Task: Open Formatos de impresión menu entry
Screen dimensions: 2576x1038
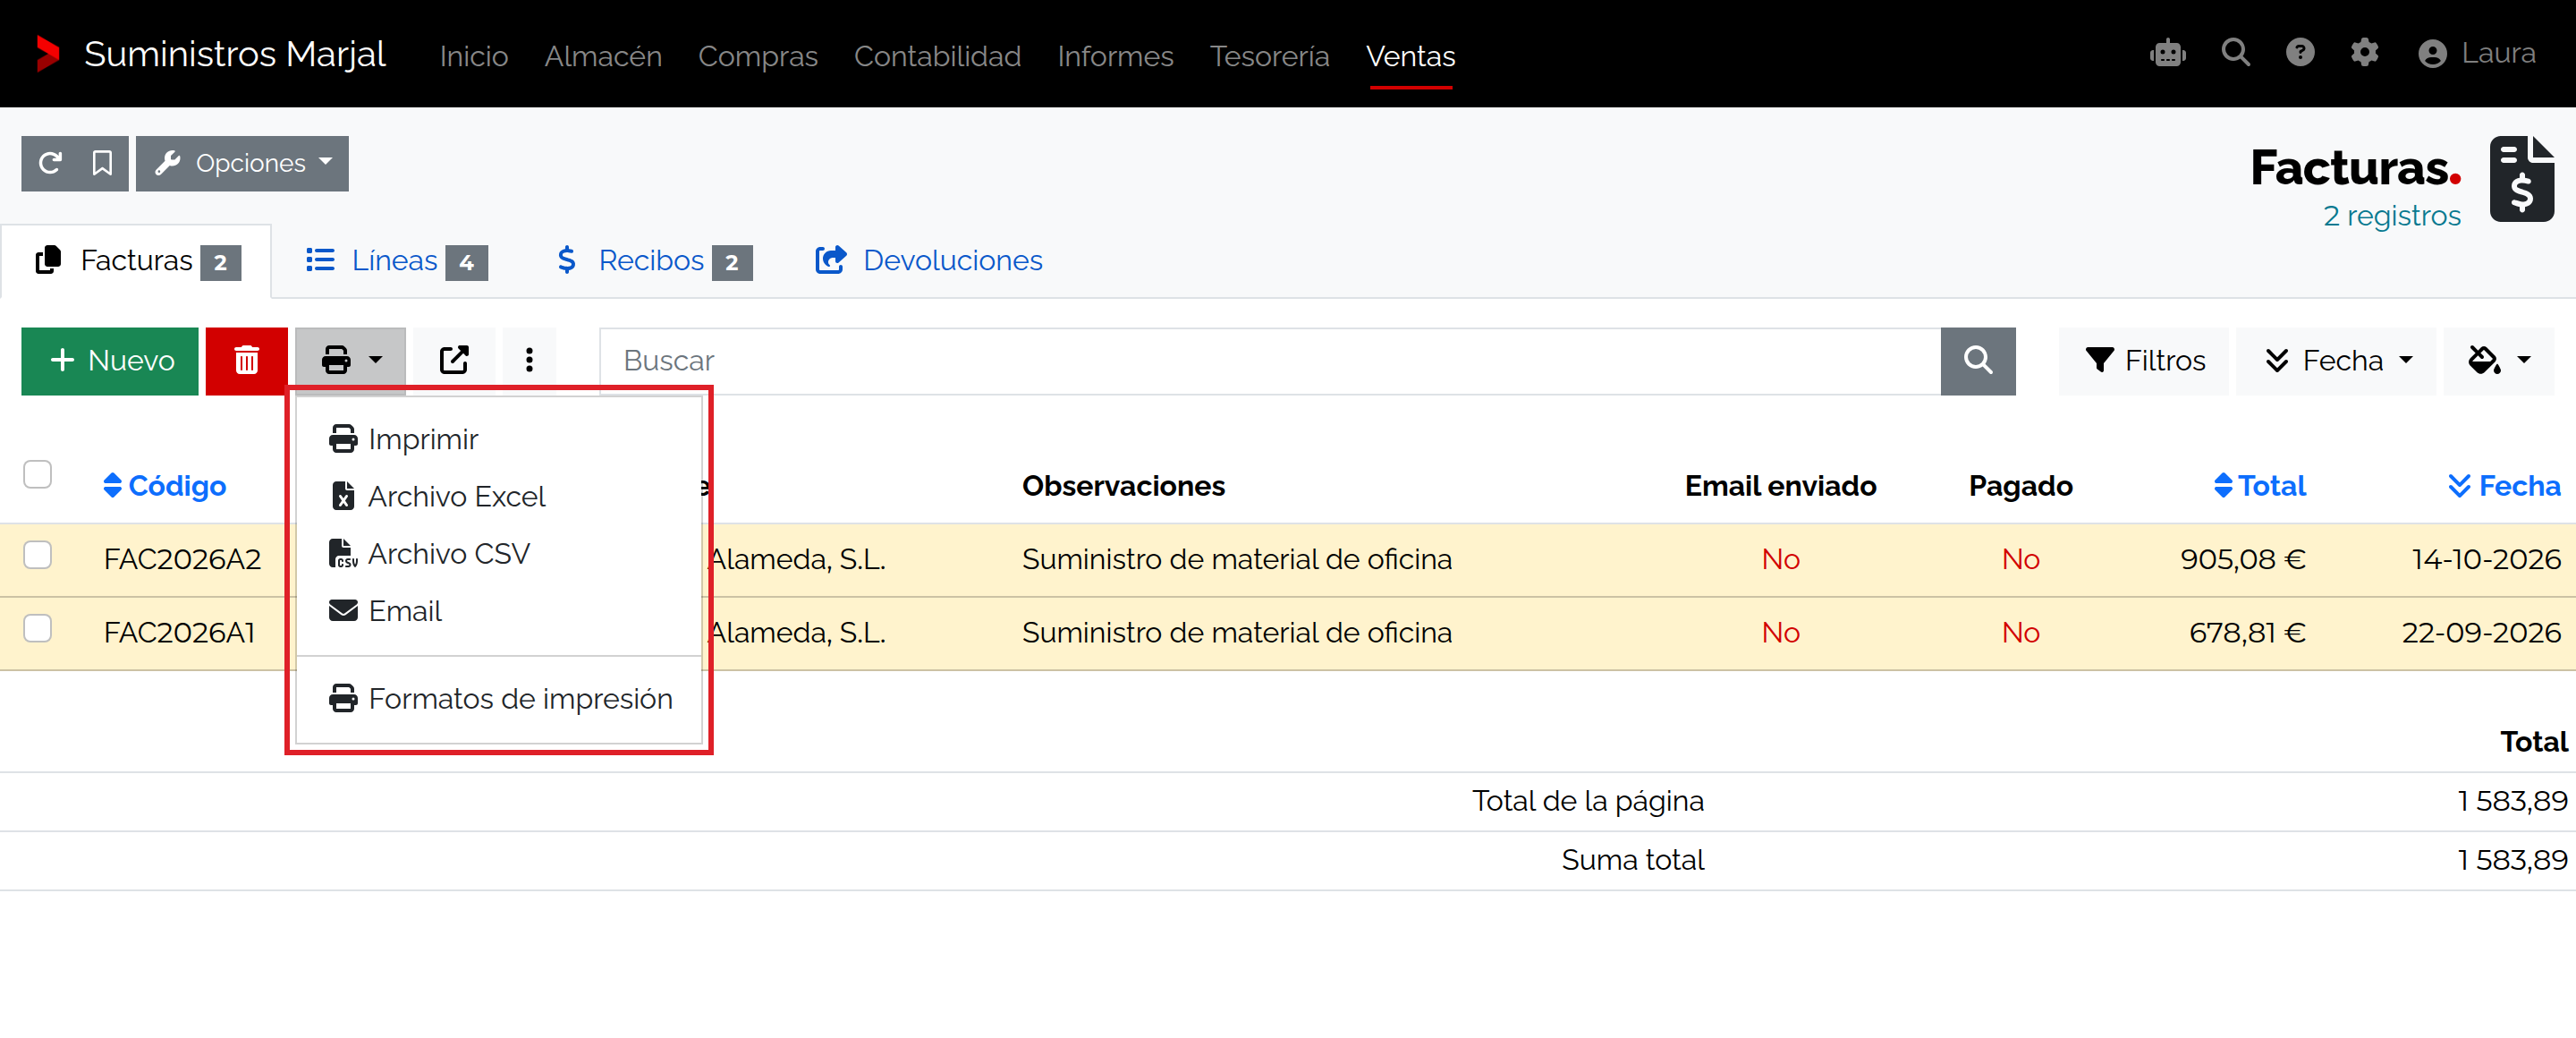Action: pyautogui.click(x=500, y=698)
